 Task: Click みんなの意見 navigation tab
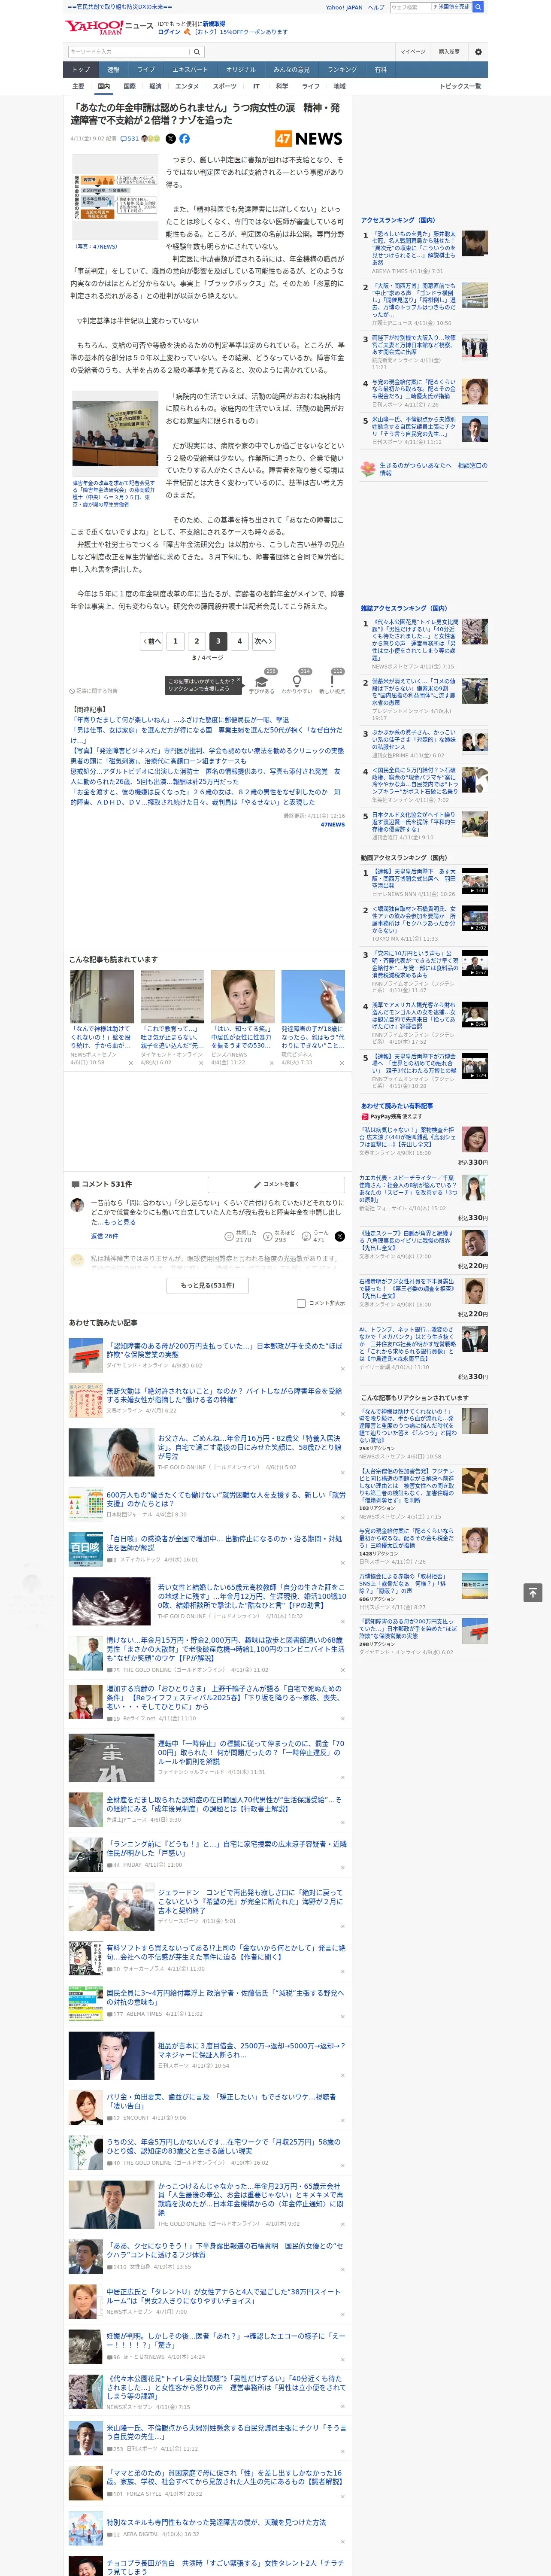[x=291, y=70]
